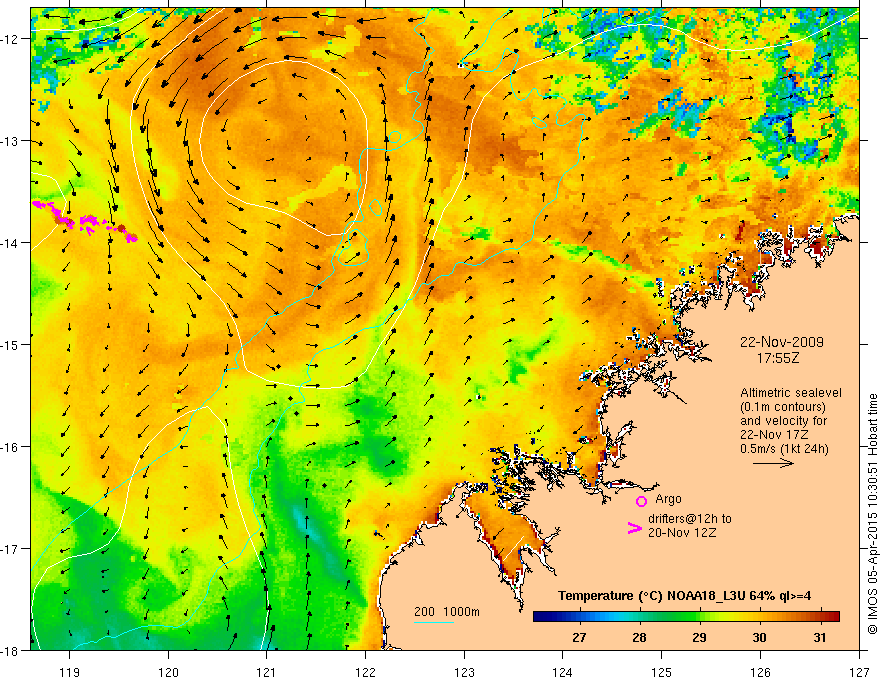Click the '(0.1m contours)' text line

[x=783, y=407]
